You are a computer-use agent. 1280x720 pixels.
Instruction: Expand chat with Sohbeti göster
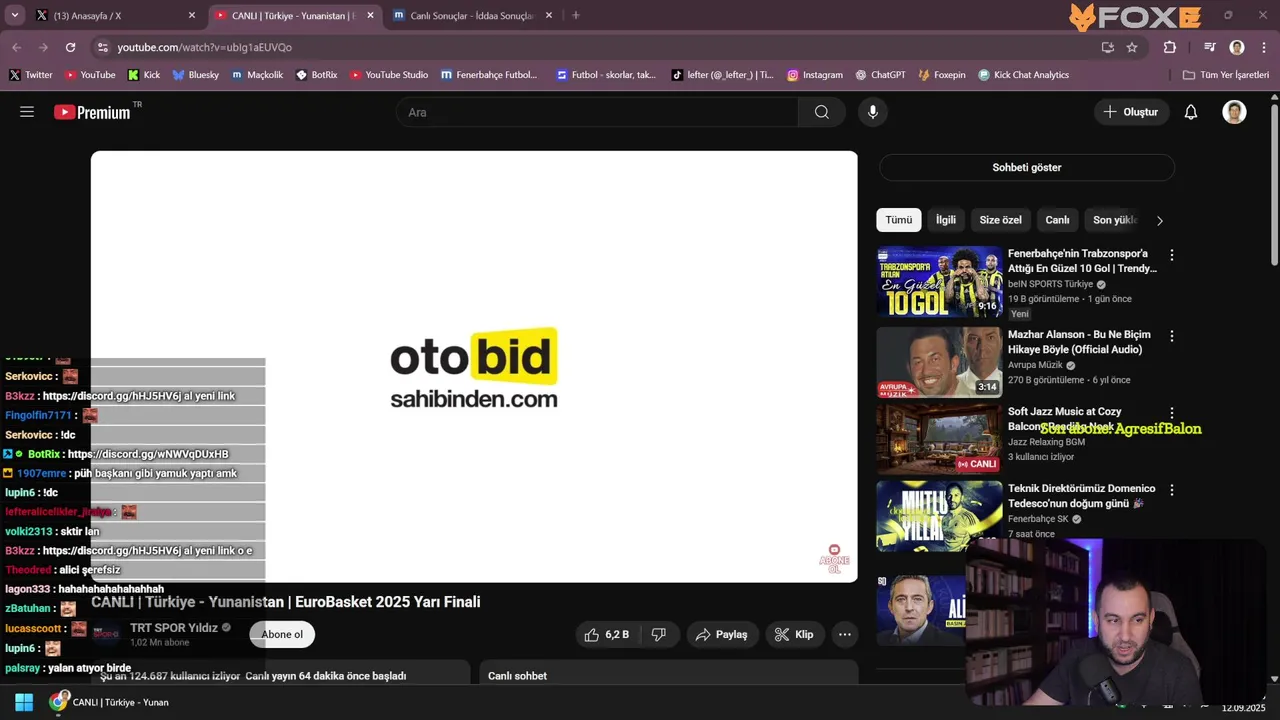[x=1026, y=167]
